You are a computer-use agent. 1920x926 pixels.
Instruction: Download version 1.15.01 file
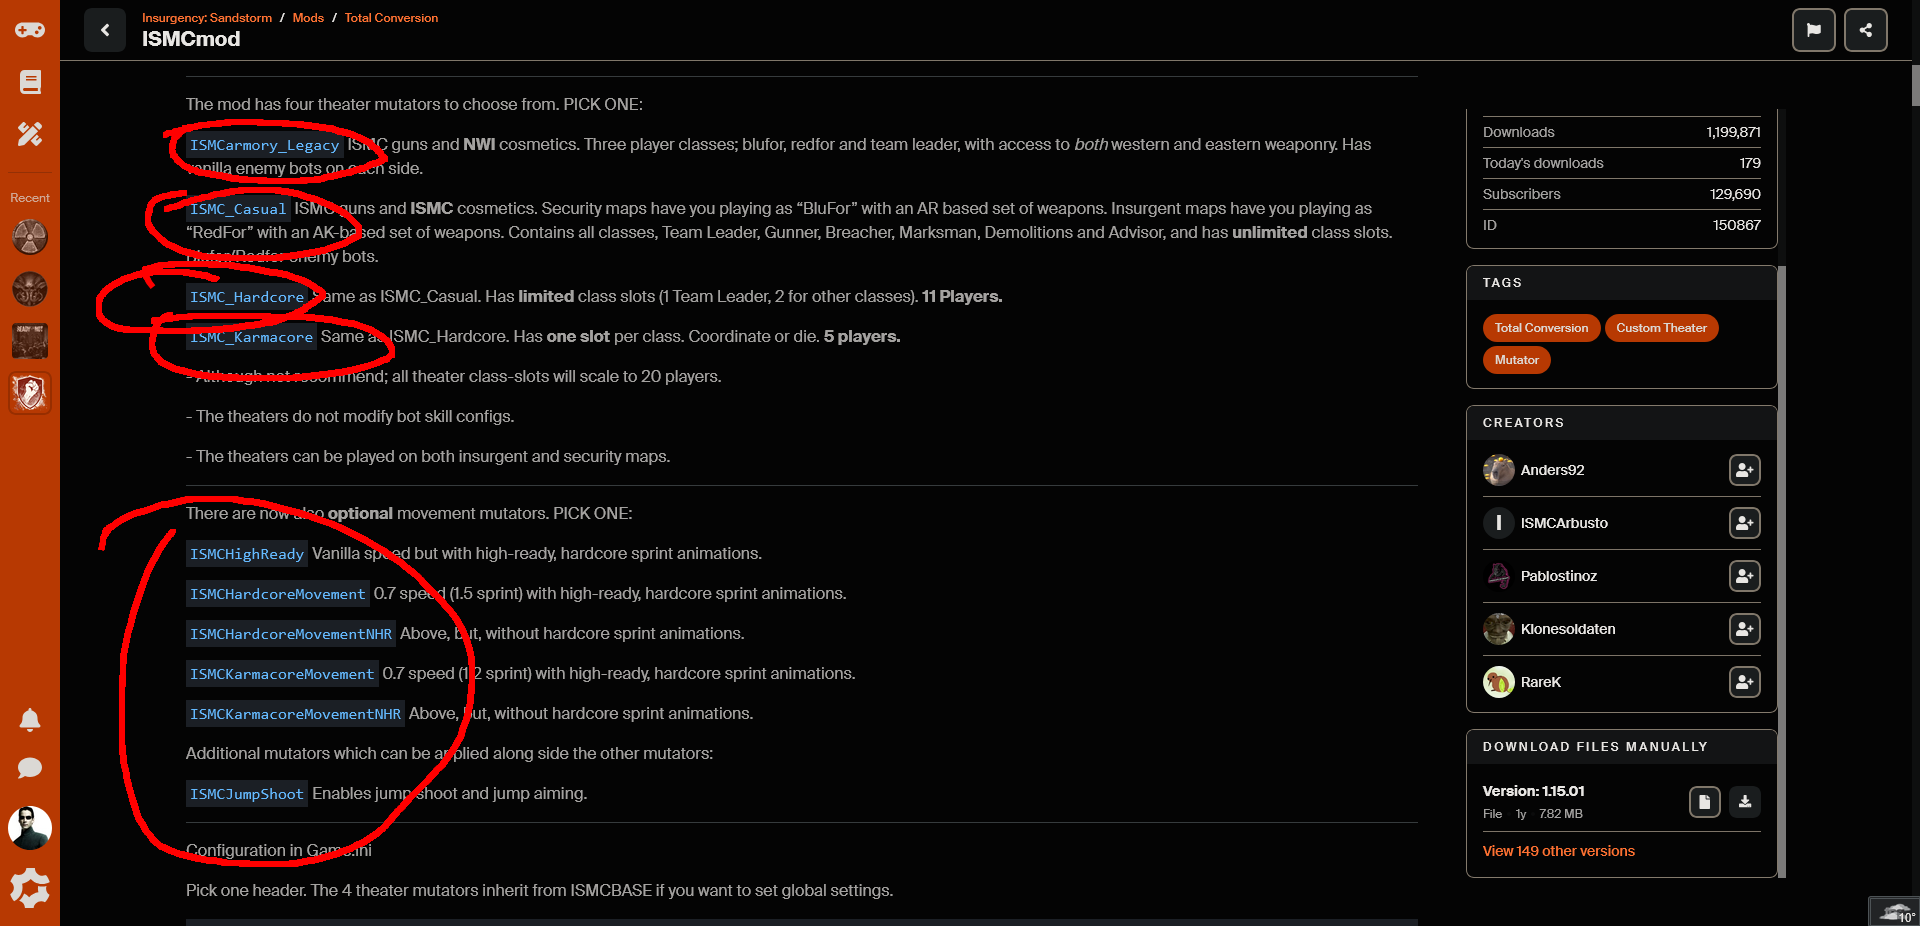click(x=1744, y=802)
